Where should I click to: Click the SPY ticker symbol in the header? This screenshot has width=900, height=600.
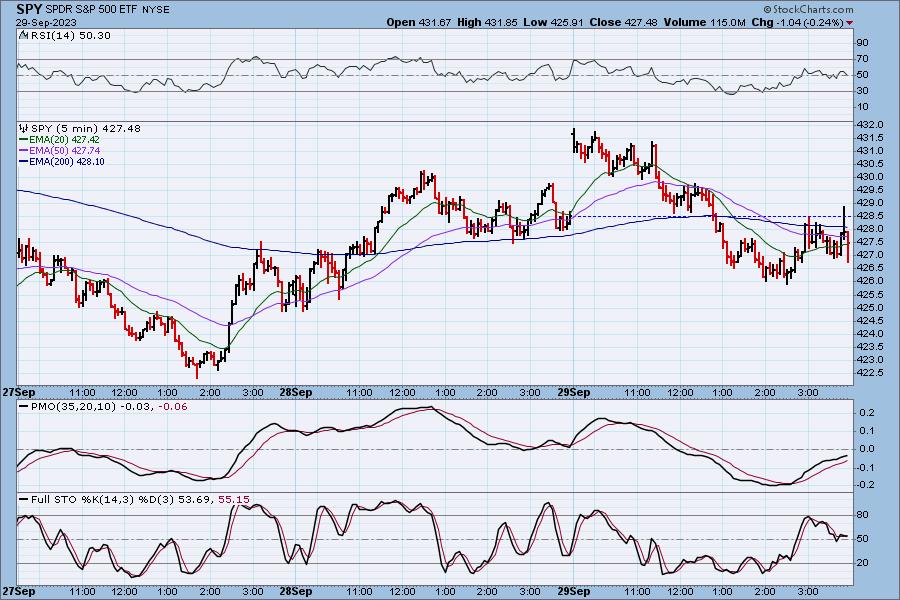tap(29, 9)
